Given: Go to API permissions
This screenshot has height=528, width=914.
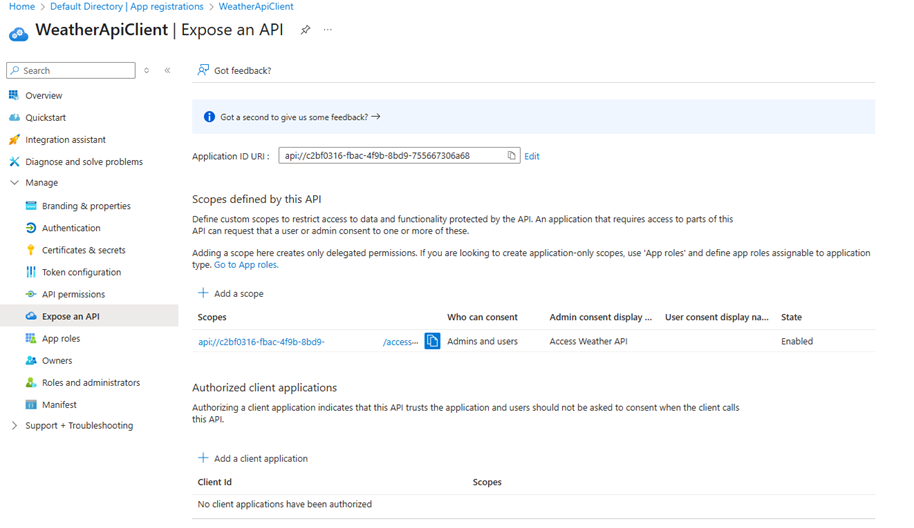Looking at the screenshot, I should click(x=73, y=294).
